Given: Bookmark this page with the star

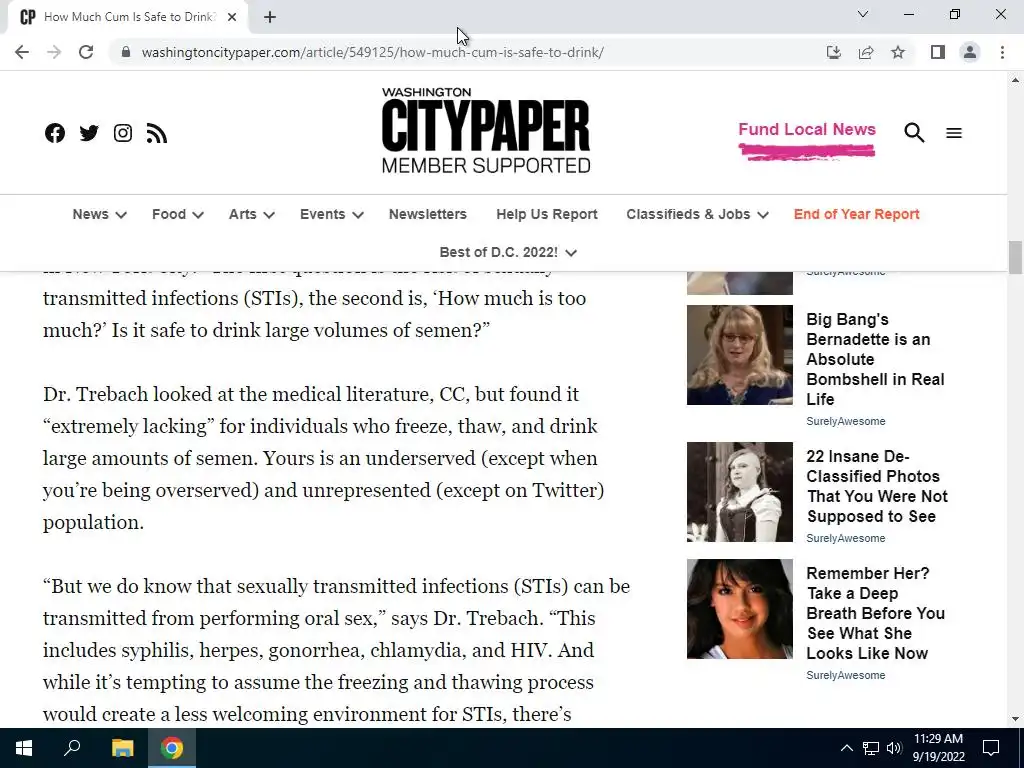Looking at the screenshot, I should pyautogui.click(x=899, y=52).
